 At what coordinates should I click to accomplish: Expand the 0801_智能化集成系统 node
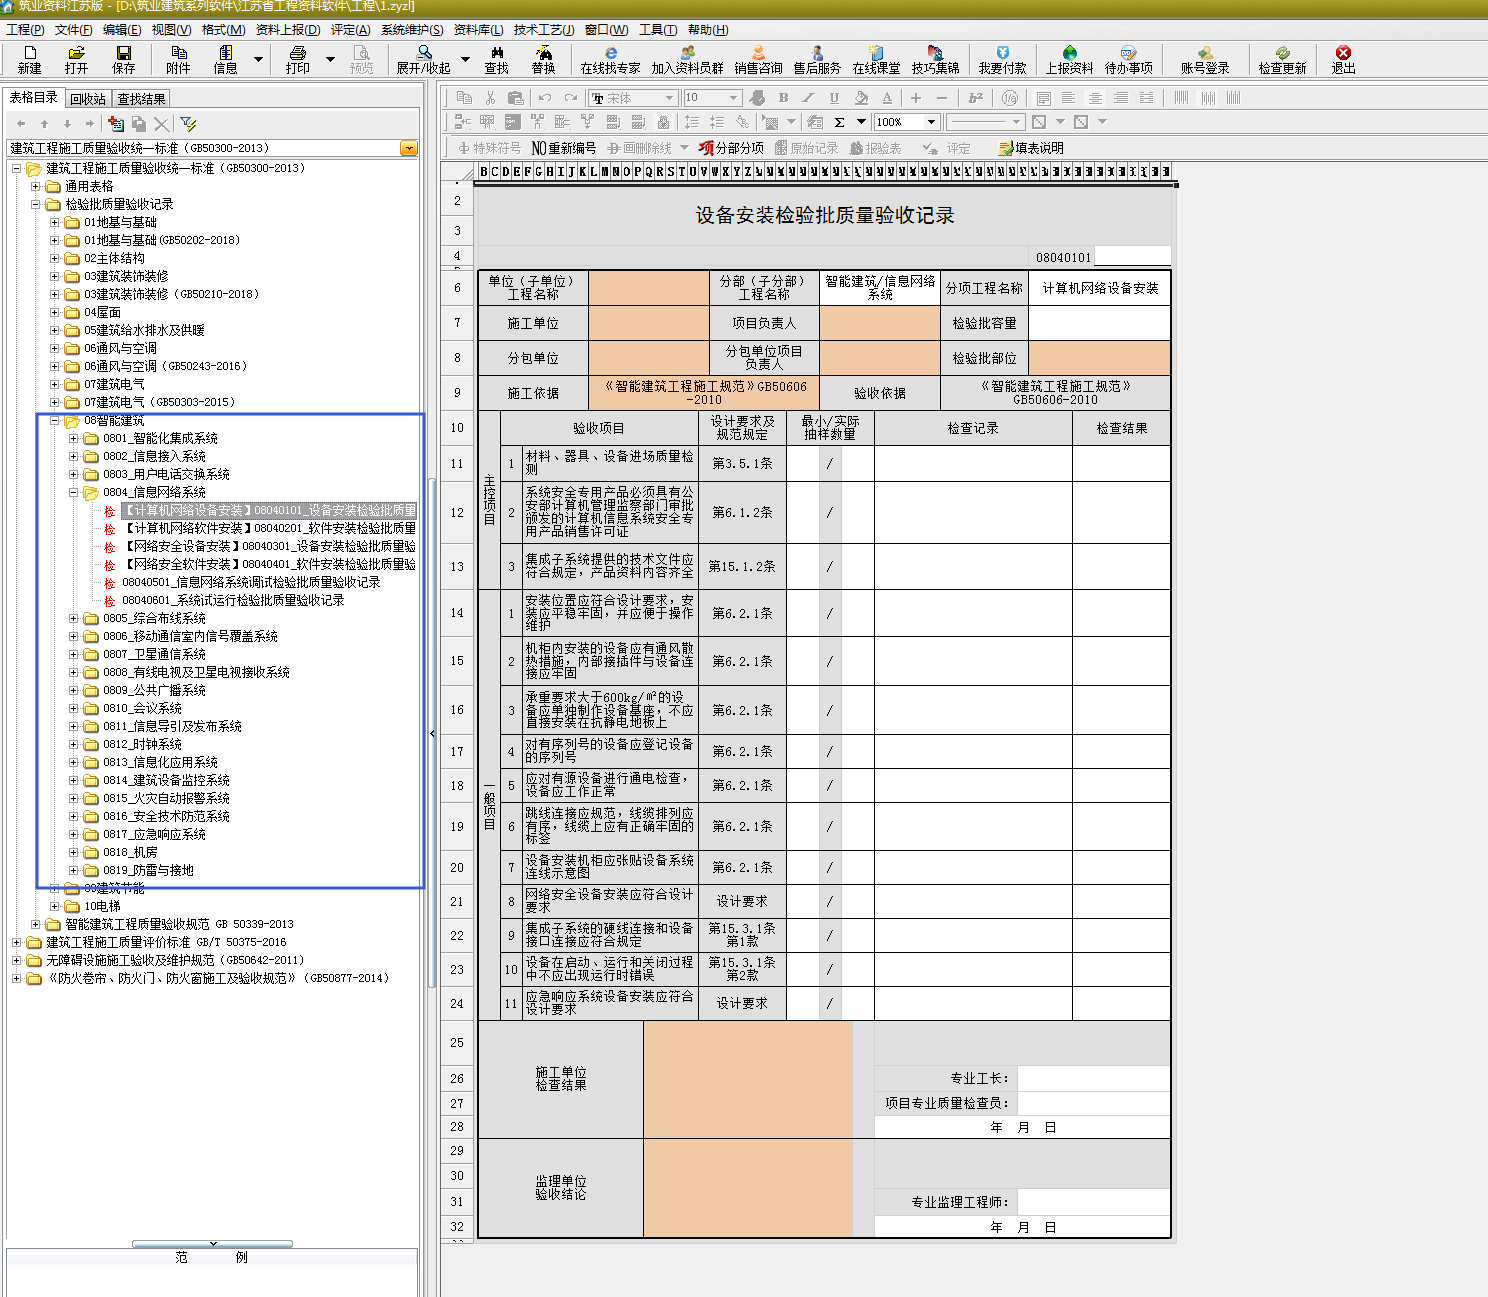(74, 439)
